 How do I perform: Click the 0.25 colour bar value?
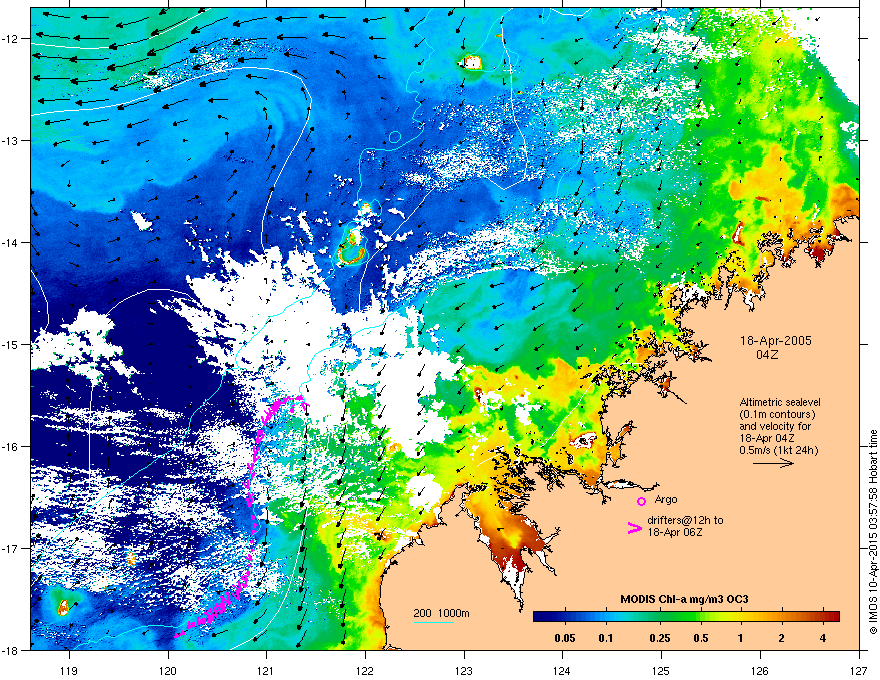tap(659, 638)
